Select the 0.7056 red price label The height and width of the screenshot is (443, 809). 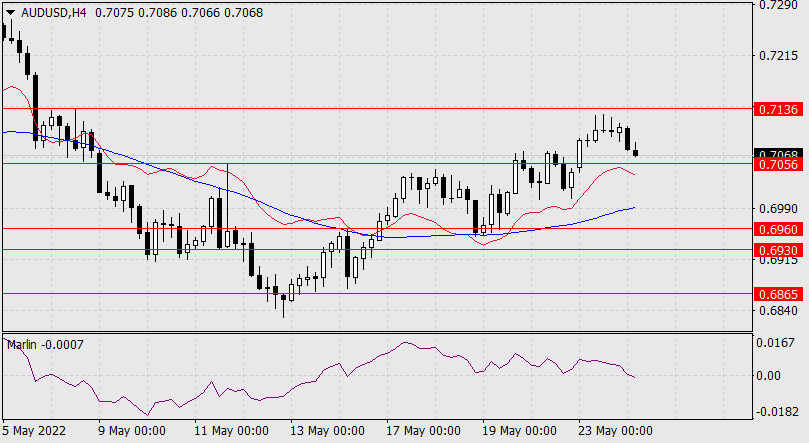click(779, 165)
